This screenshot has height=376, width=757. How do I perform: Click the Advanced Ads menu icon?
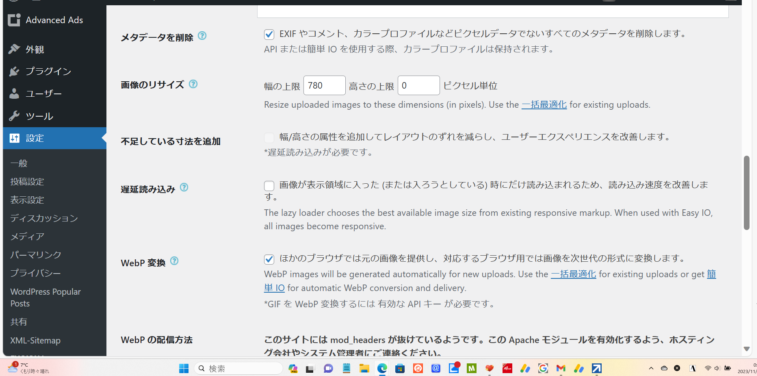[14, 20]
